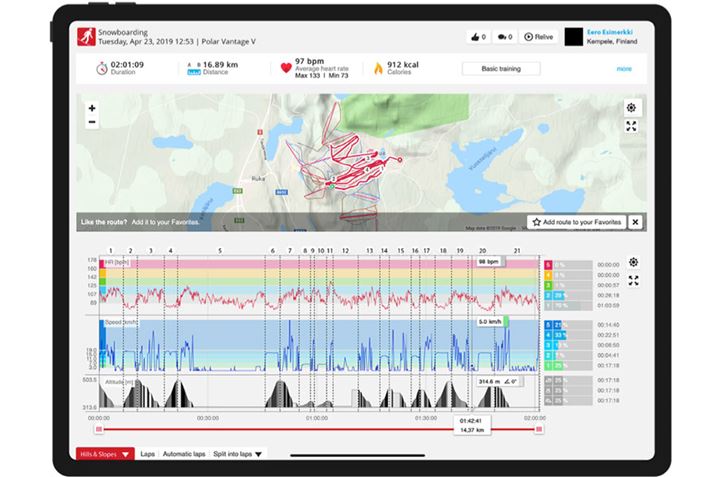Expand the map to fullscreen
Screen dimensions: 715x477
[x=632, y=126]
